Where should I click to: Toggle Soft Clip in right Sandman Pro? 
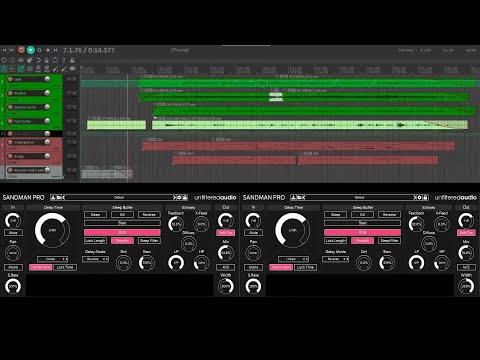466,232
